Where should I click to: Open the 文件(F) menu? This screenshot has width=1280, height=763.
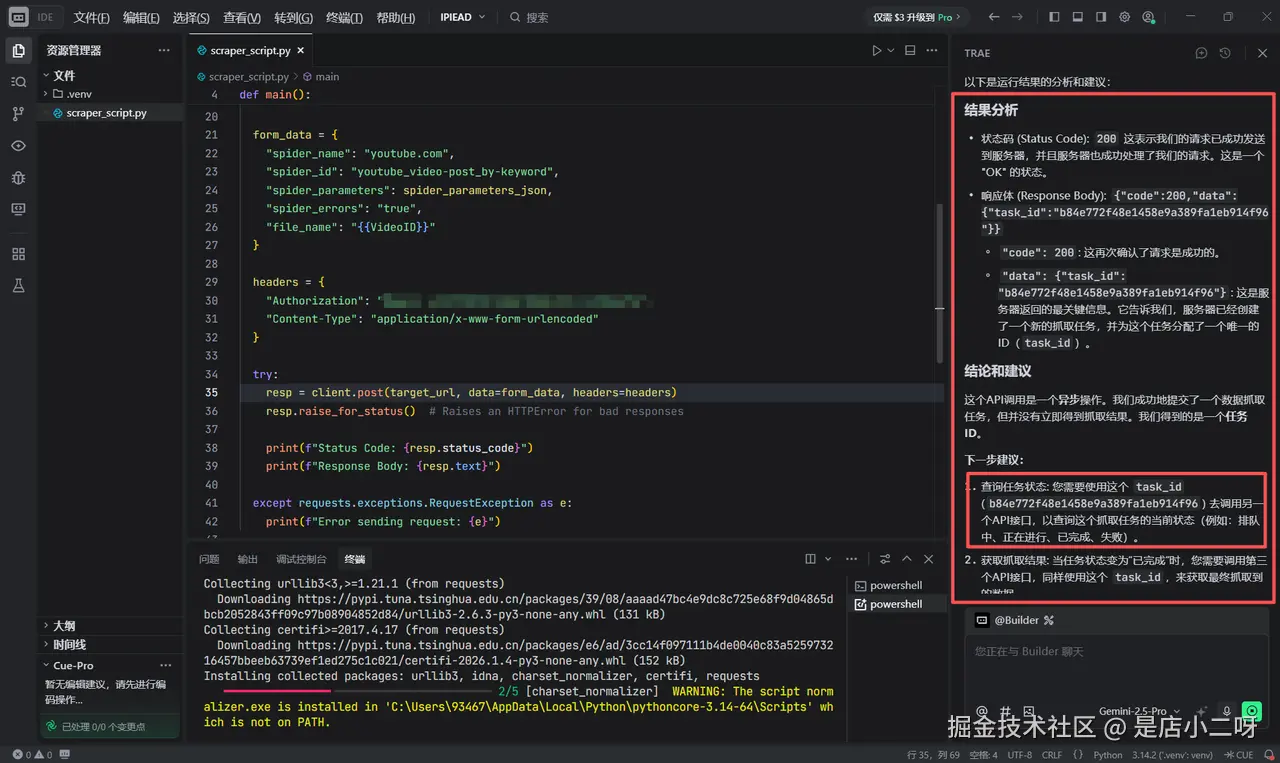pos(91,17)
